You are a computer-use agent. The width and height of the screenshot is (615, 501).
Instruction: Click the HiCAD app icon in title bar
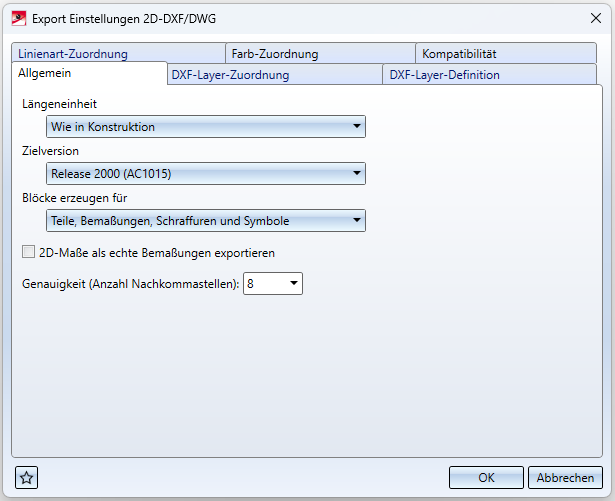coord(18,18)
